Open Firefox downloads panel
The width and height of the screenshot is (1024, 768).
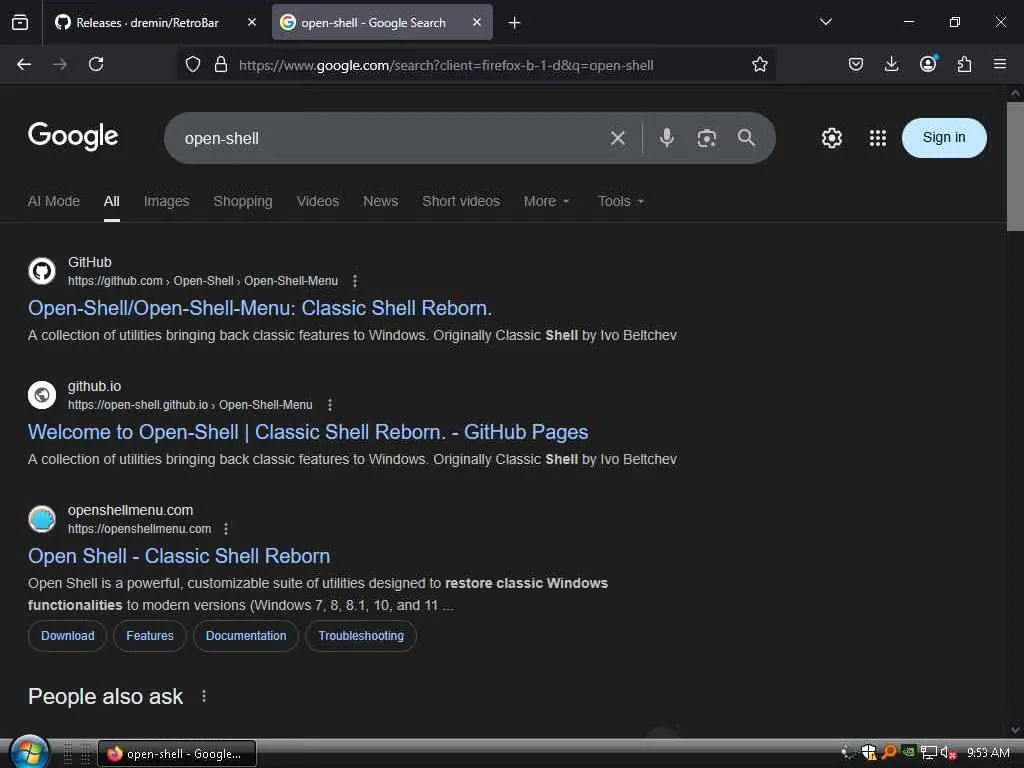click(x=891, y=64)
